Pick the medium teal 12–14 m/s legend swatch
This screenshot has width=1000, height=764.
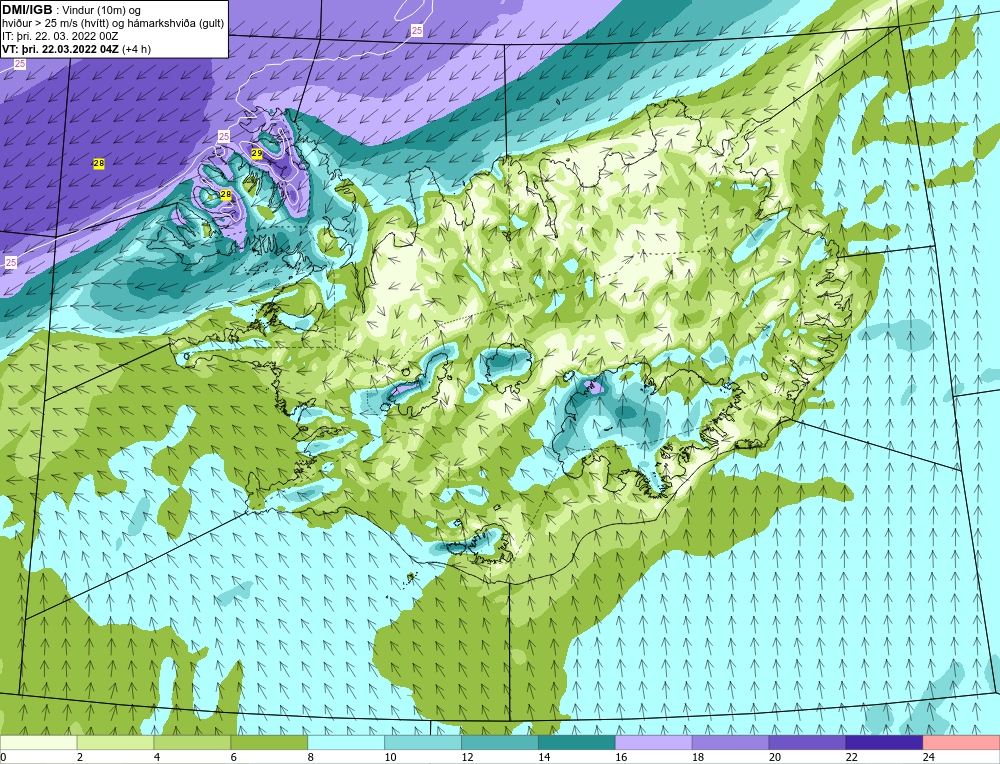click(x=499, y=742)
